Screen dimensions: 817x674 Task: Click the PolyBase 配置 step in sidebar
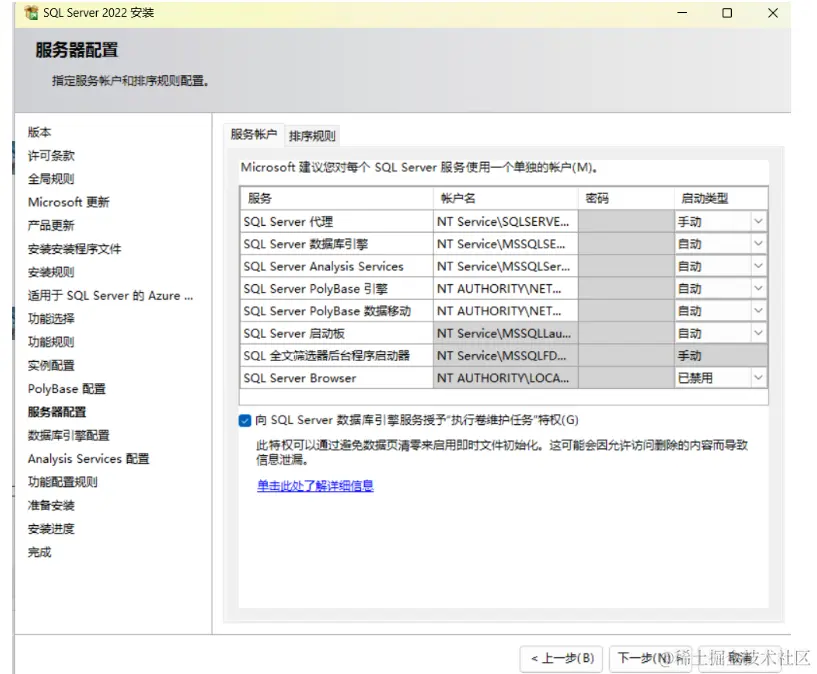pos(67,389)
